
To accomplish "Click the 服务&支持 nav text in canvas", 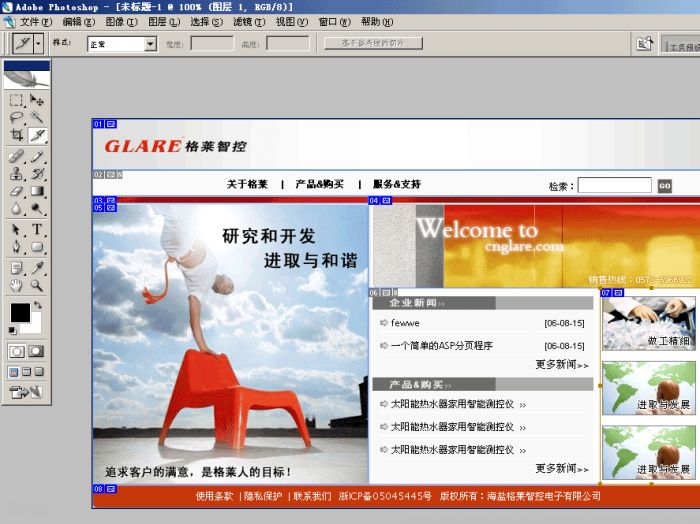I will click(397, 184).
